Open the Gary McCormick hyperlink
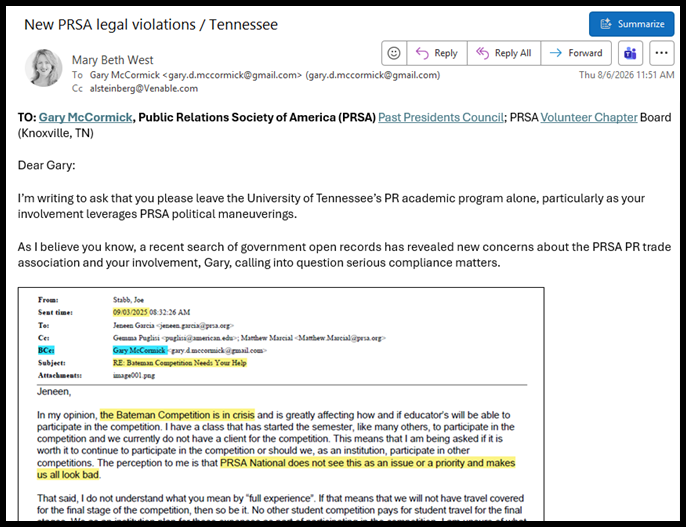Screen dimensions: 686x527 85,118
